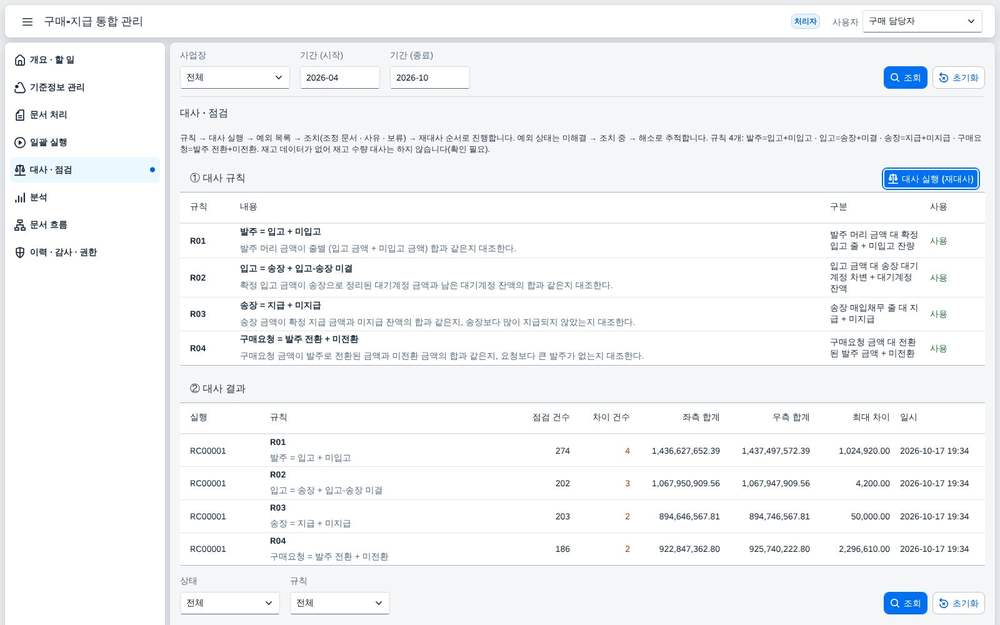Click 대사 실행 (재대사) button
The image size is (1000, 625).
point(931,179)
